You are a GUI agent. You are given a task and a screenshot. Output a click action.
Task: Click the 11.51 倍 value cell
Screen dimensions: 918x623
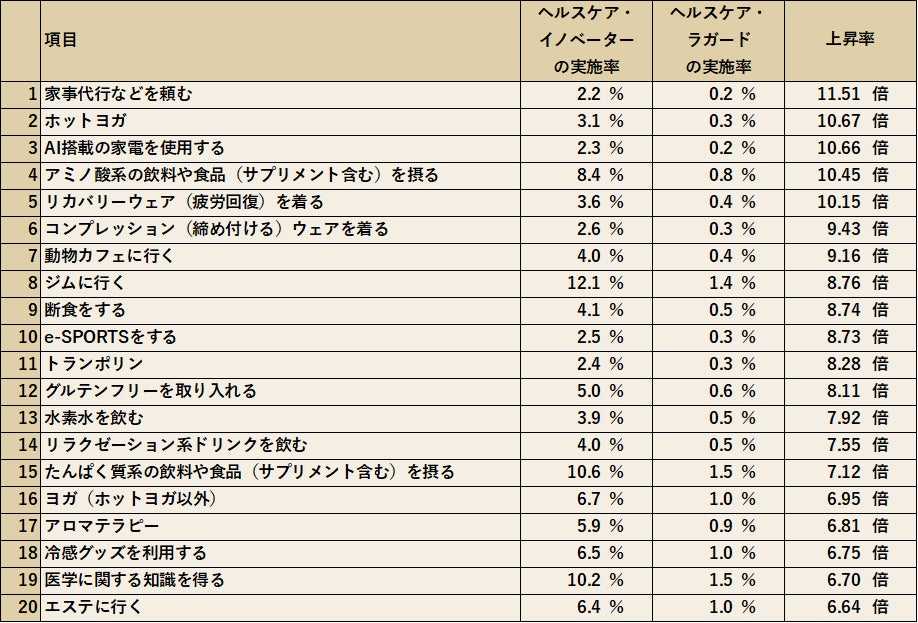tap(850, 94)
